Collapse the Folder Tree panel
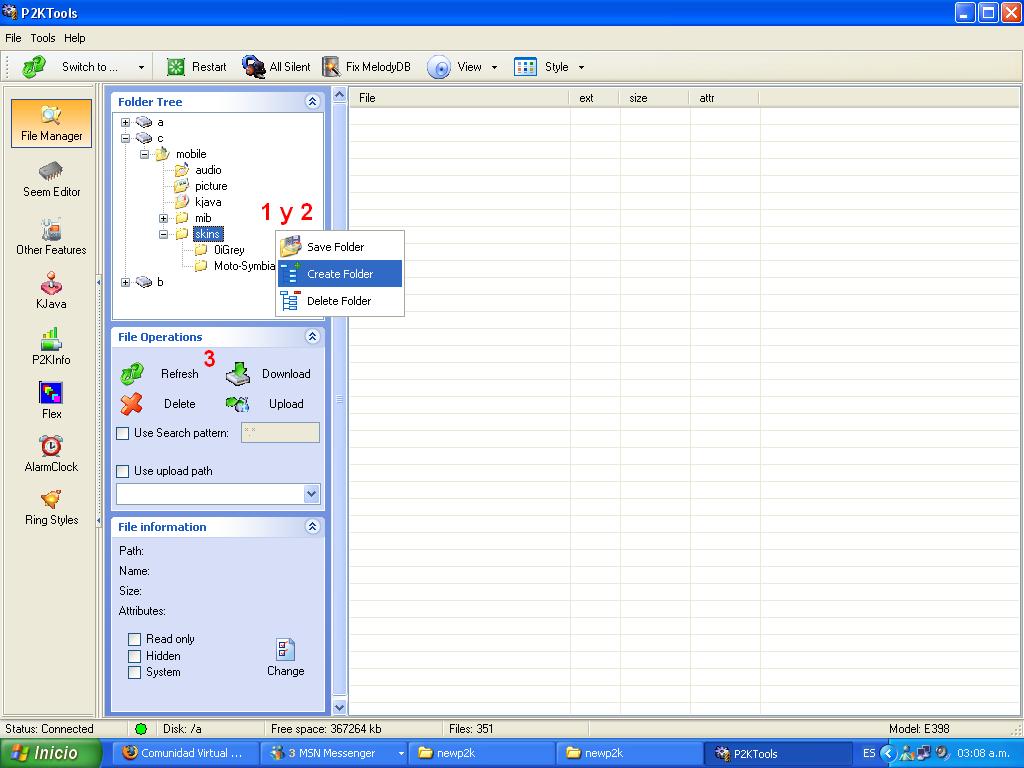This screenshot has width=1024, height=768. tap(312, 101)
